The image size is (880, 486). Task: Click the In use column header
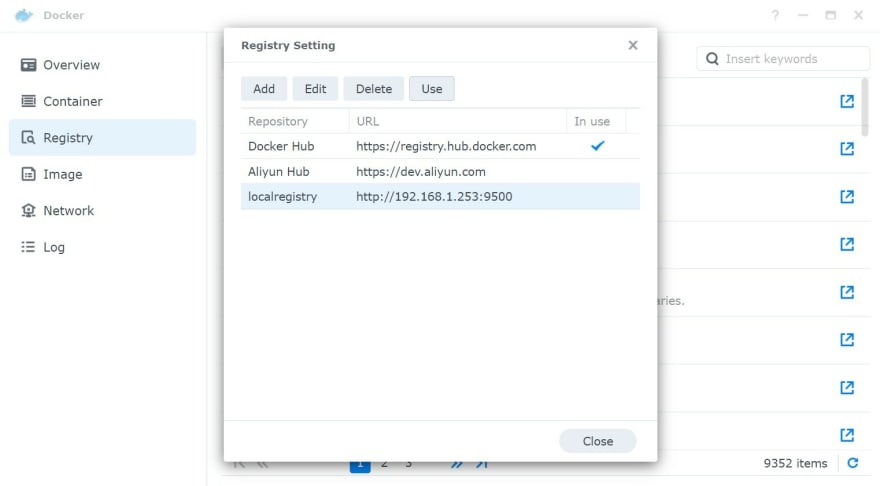click(x=596, y=121)
